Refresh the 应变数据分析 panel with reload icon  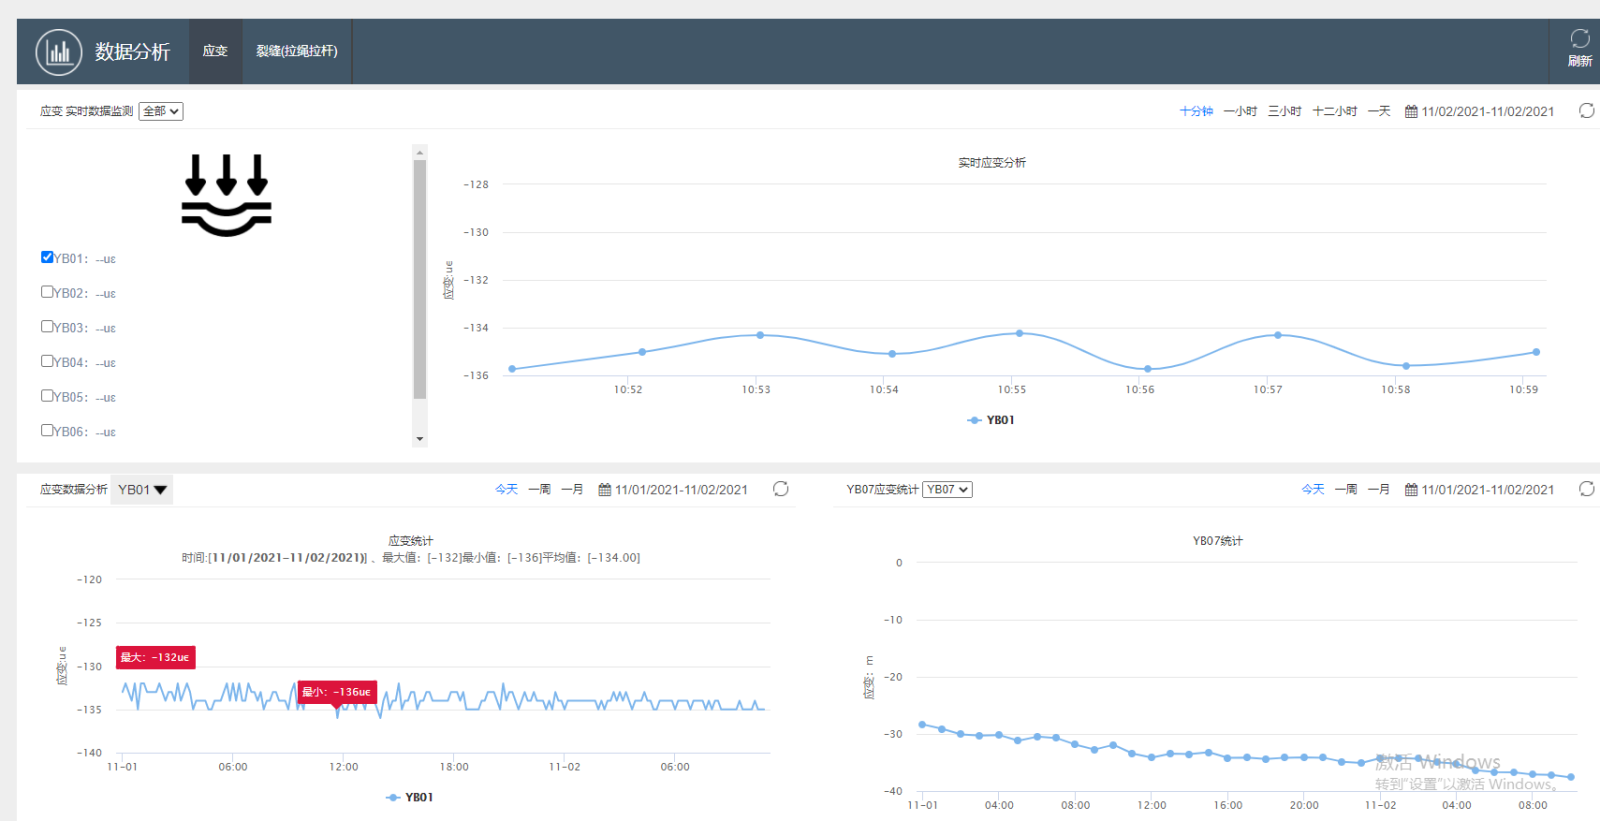click(x=781, y=489)
